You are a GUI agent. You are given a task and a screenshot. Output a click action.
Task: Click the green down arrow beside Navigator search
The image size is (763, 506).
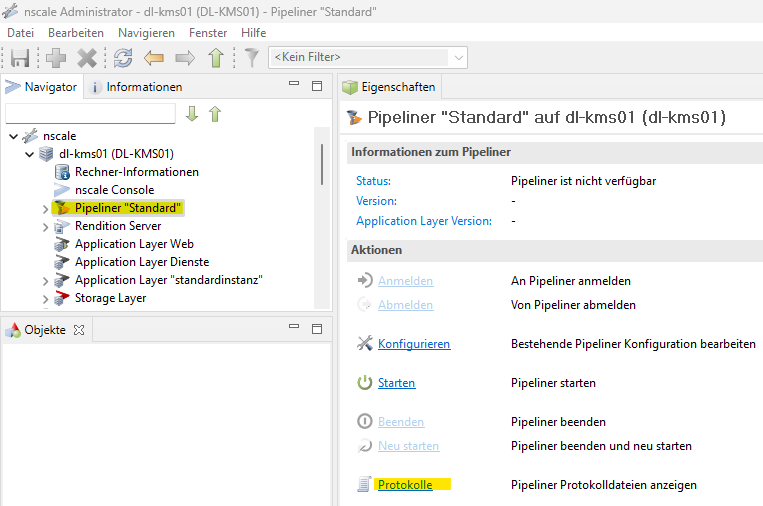click(192, 114)
